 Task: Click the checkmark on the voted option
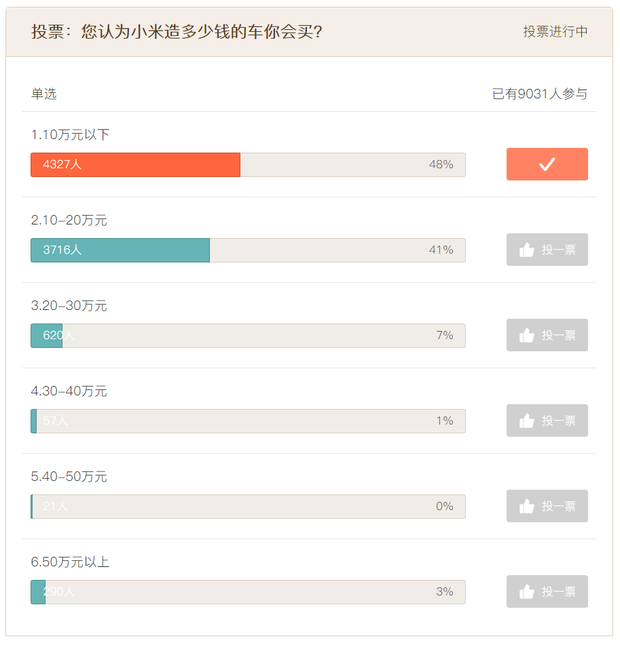pyautogui.click(x=547, y=164)
